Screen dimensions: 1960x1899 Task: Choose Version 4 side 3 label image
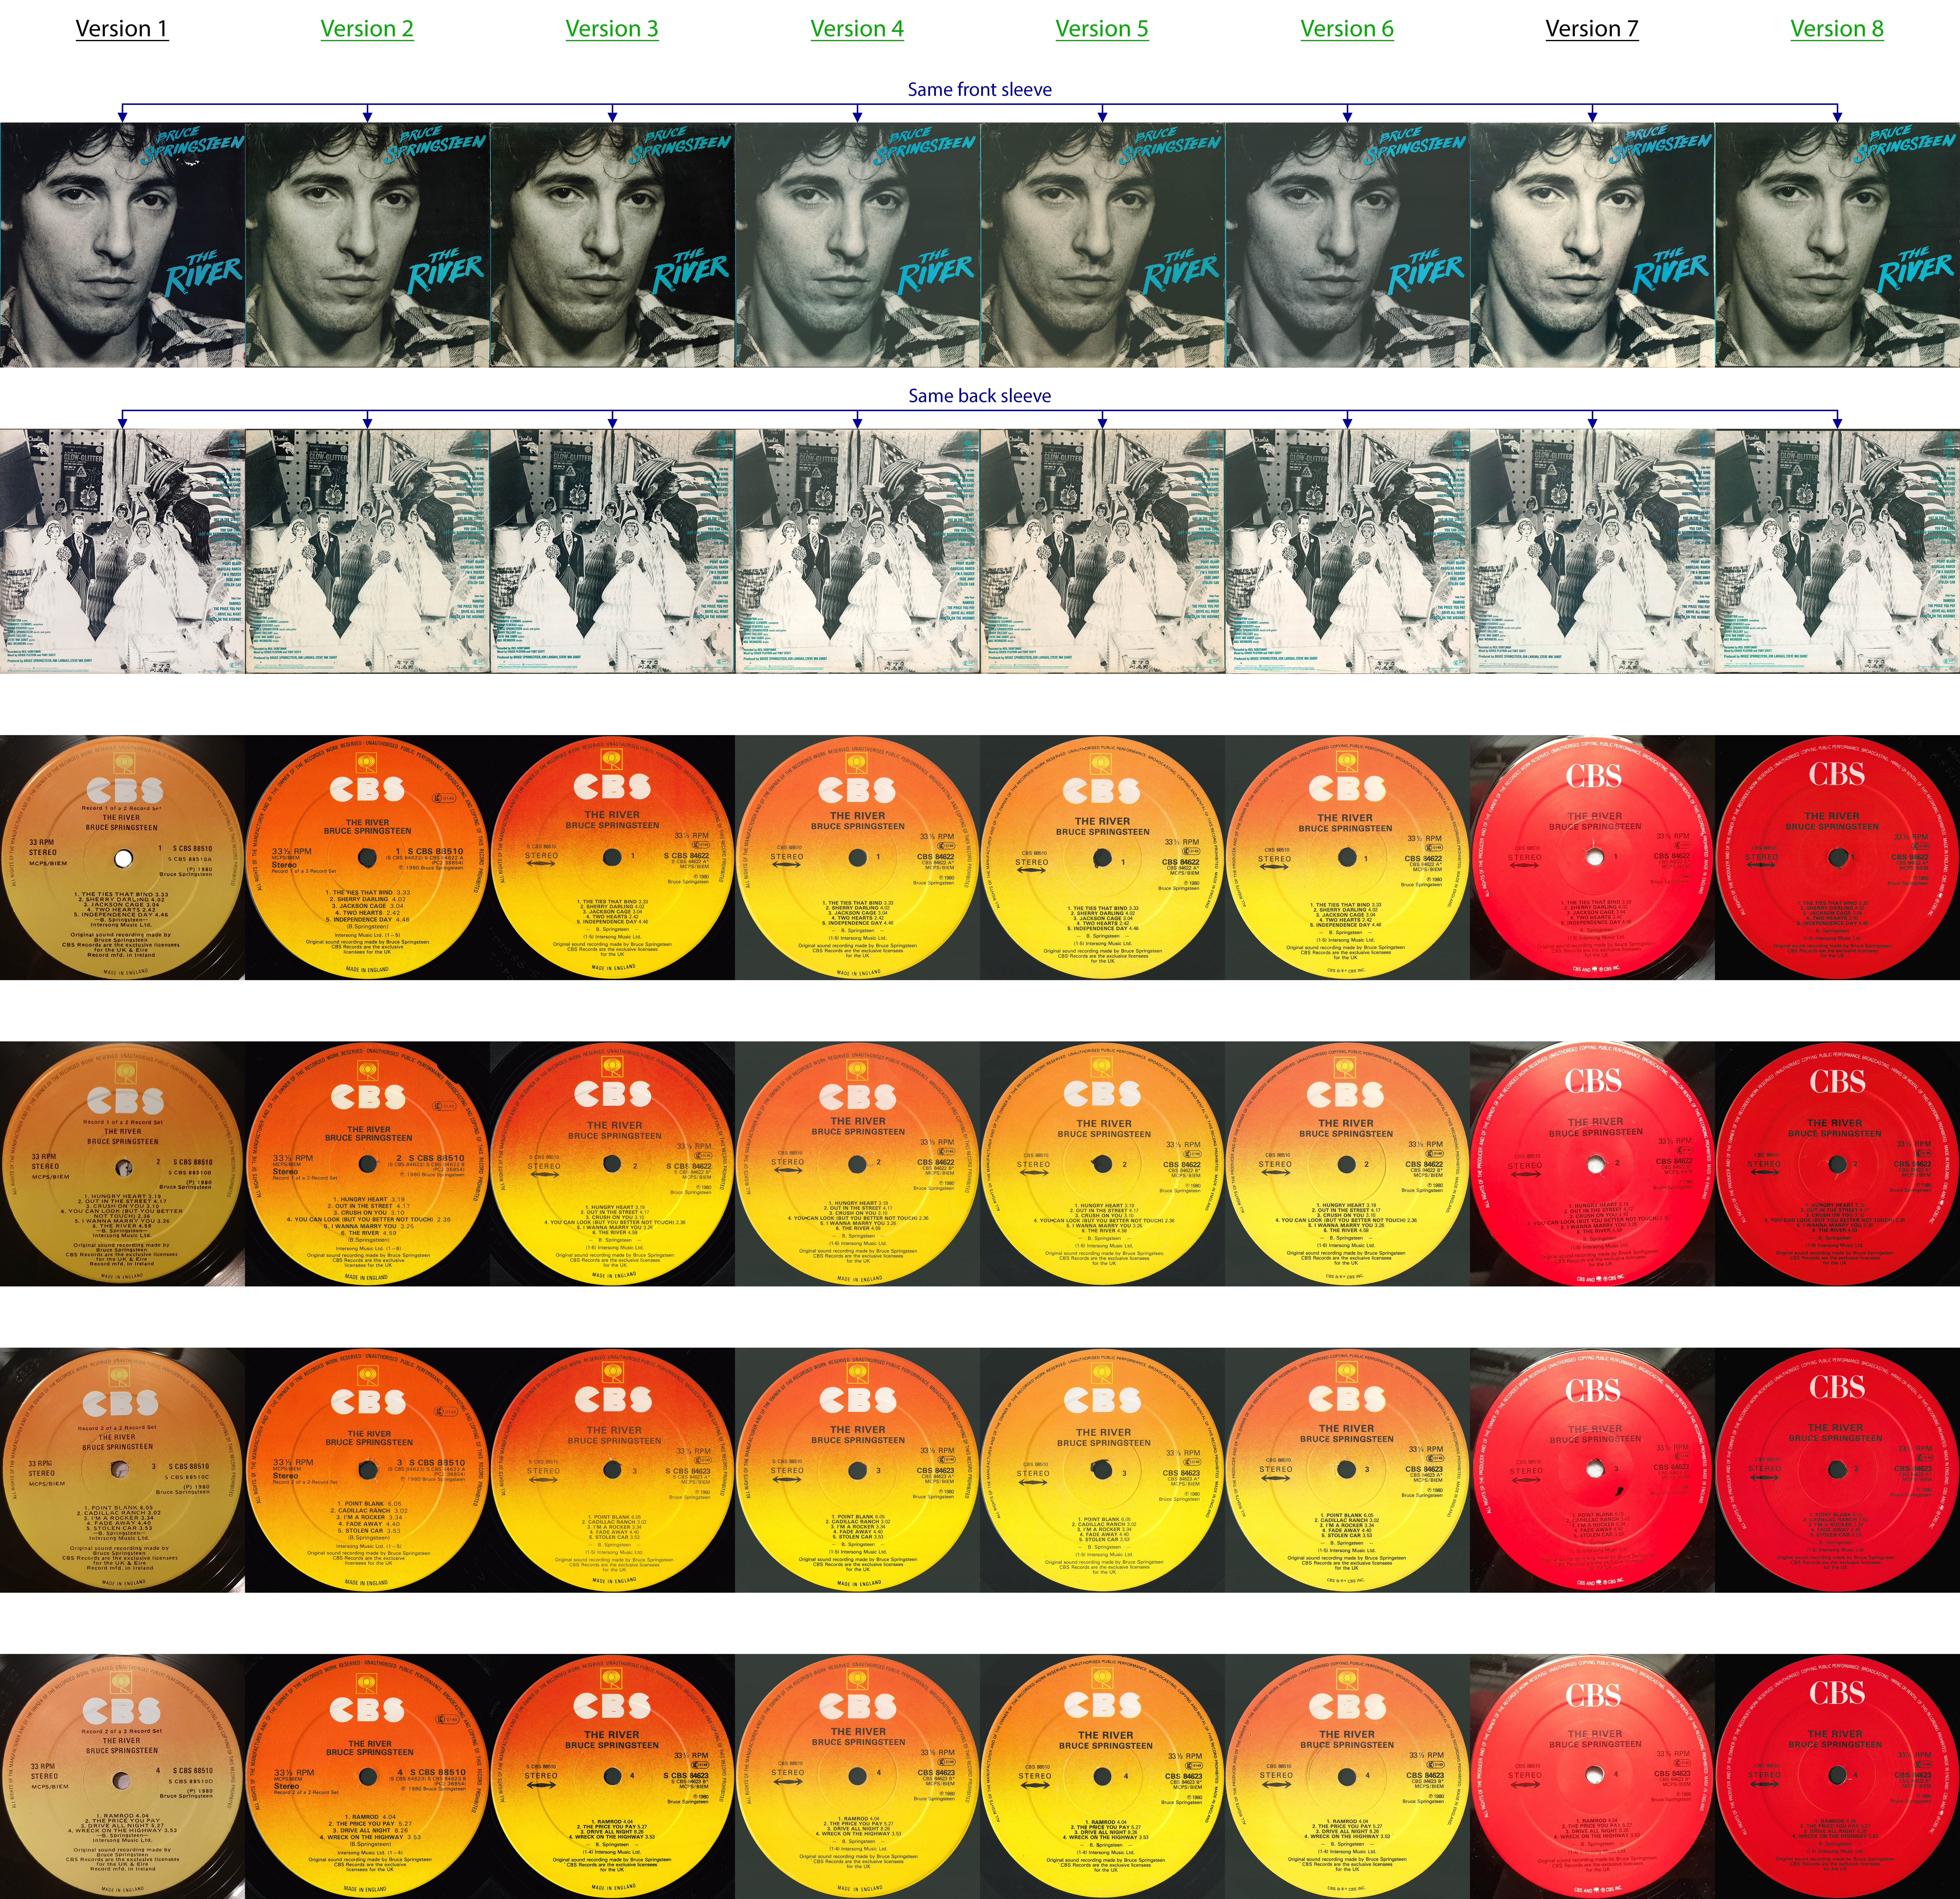(857, 1470)
